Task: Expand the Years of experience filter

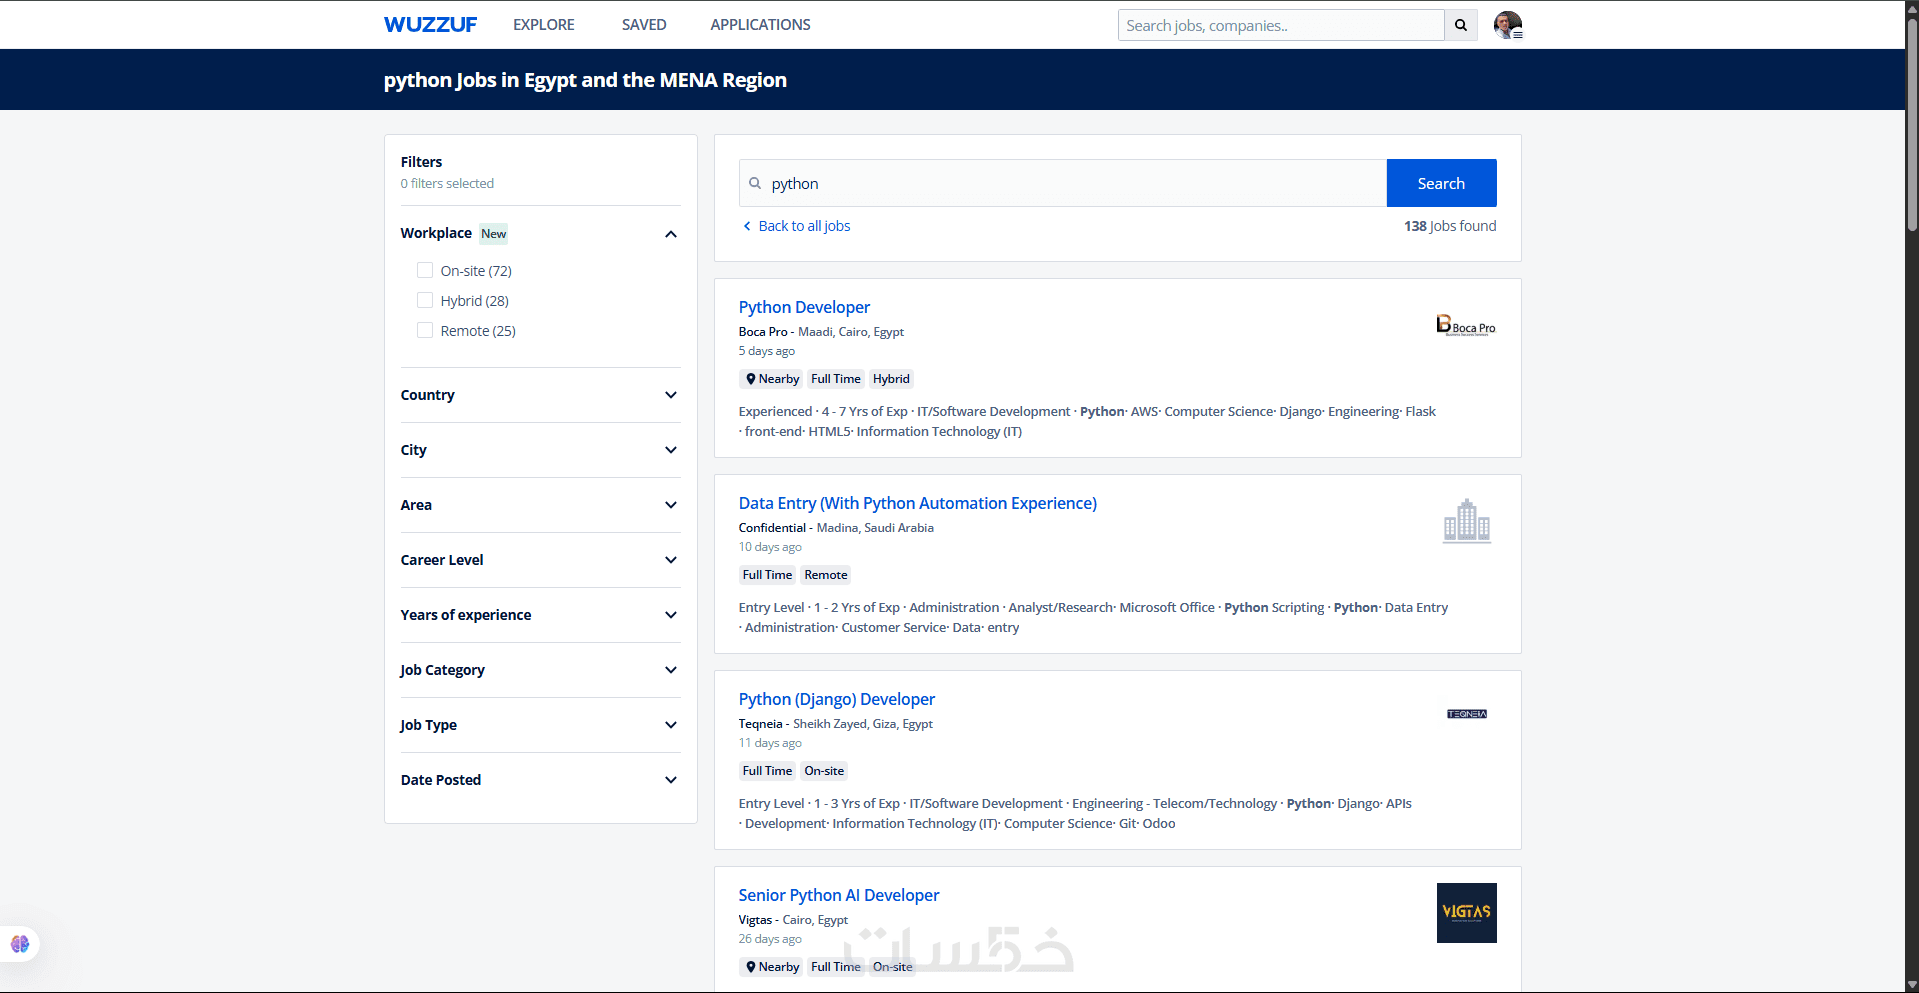Action: tap(540, 615)
